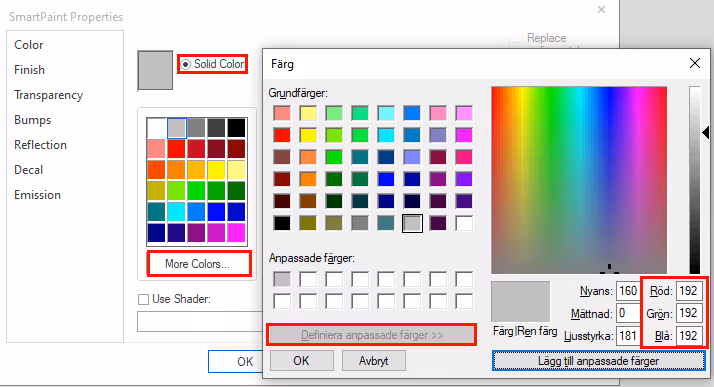Switch to the Finish section
The image size is (714, 387).
29,70
